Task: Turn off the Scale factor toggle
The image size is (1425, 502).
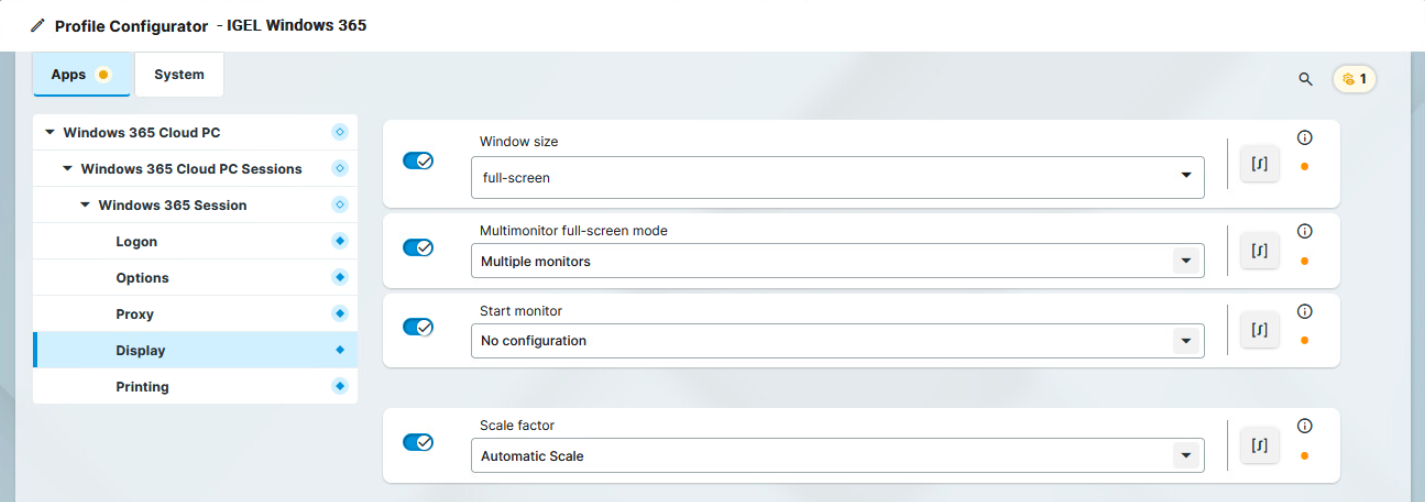Action: pos(418,442)
